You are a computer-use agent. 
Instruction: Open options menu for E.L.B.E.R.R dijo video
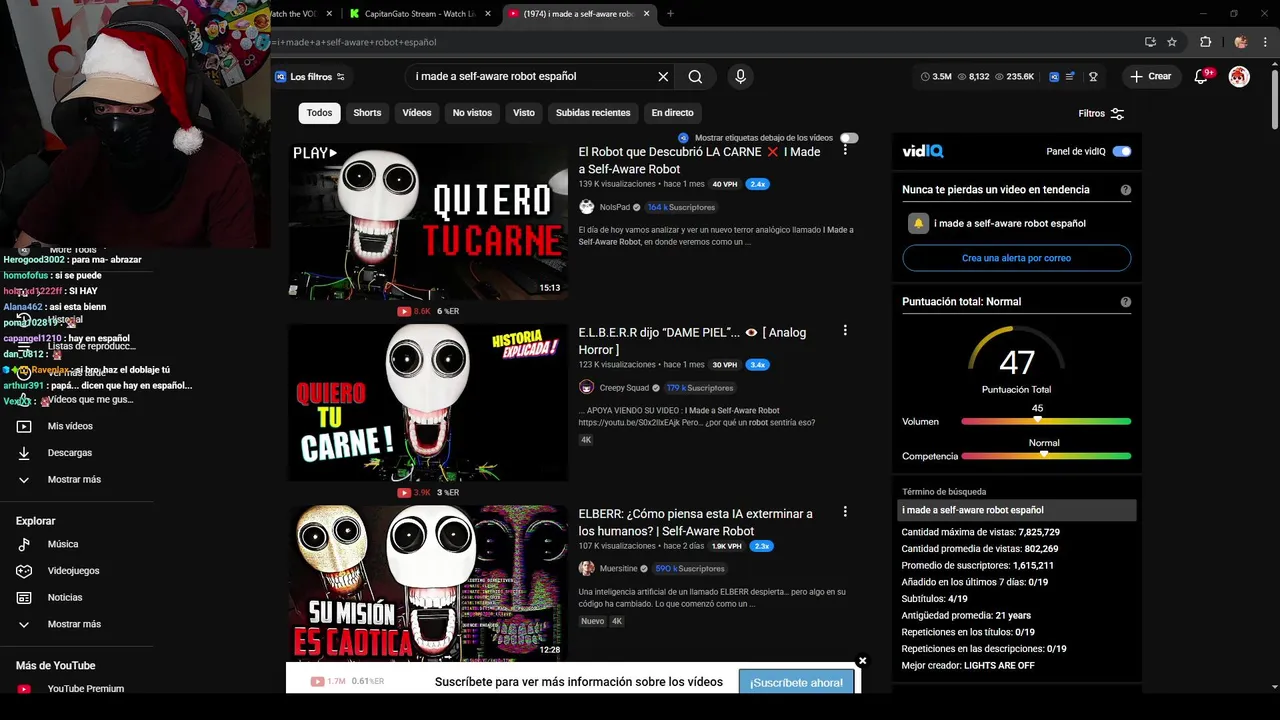[x=845, y=330]
